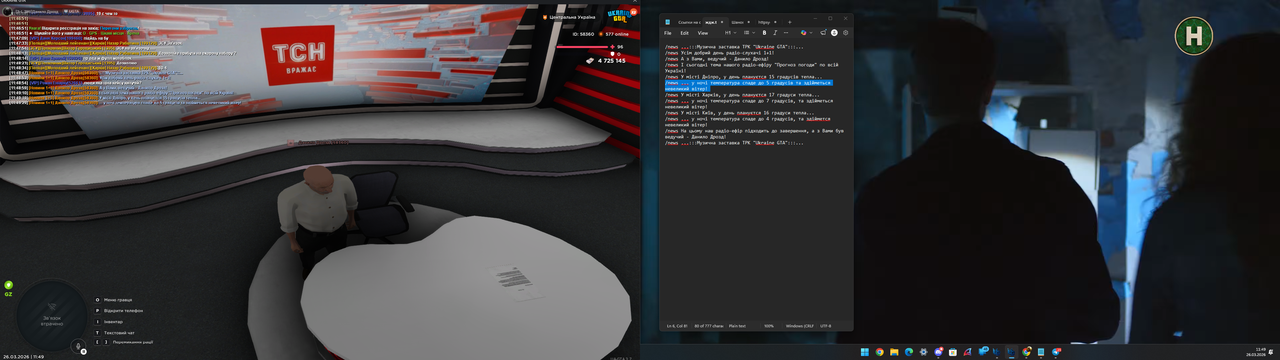Toggle bold formatting in Notepad
Screen dimensions: 1280x360
(x=764, y=33)
